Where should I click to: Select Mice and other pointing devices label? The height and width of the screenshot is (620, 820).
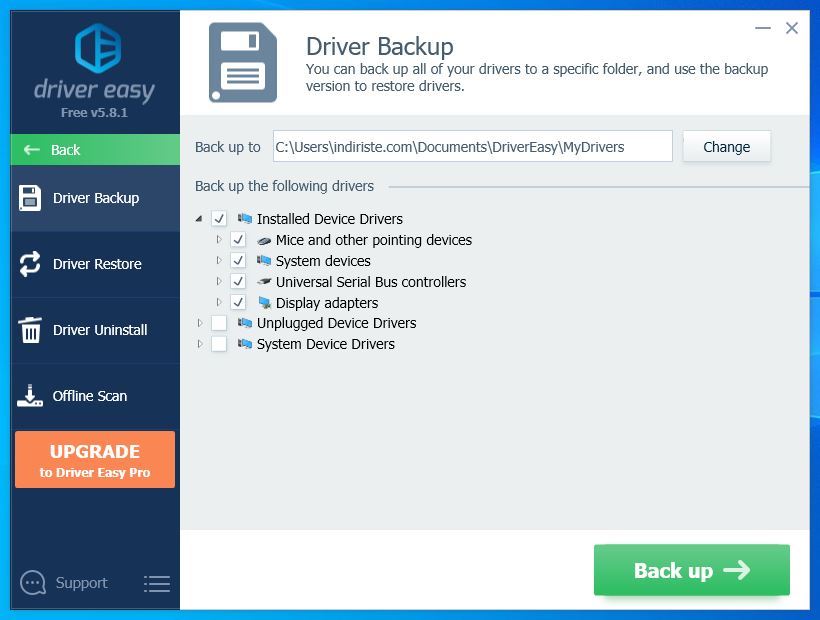click(x=374, y=240)
